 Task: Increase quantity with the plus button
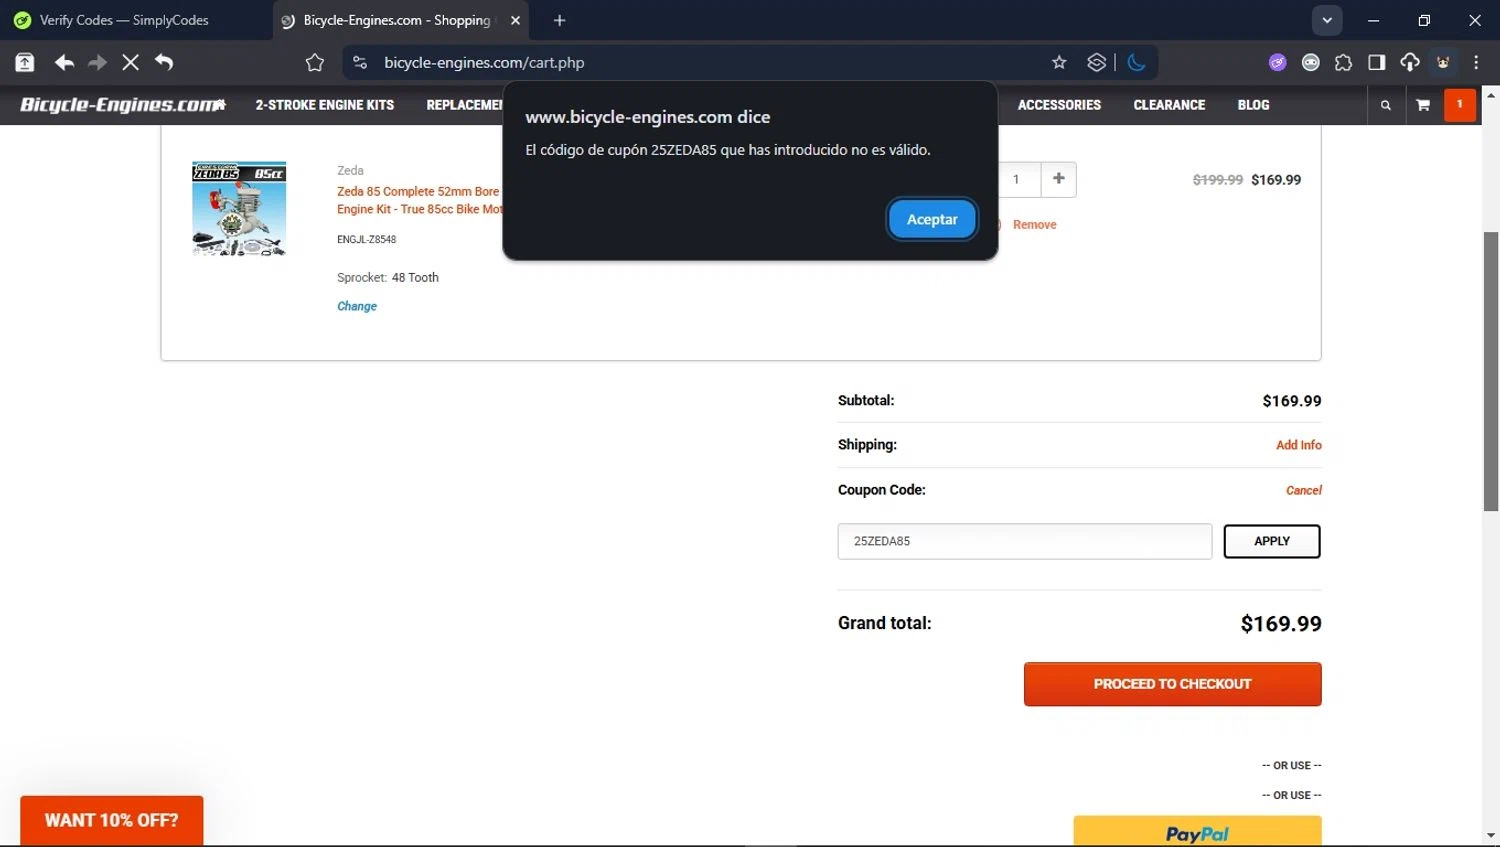pyautogui.click(x=1058, y=179)
